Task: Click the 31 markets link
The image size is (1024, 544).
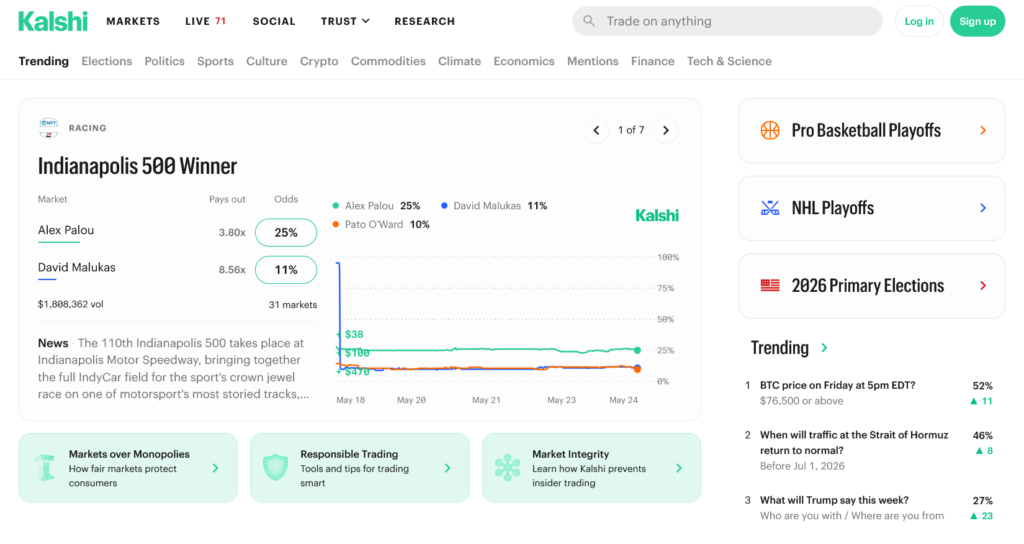Action: click(x=293, y=304)
